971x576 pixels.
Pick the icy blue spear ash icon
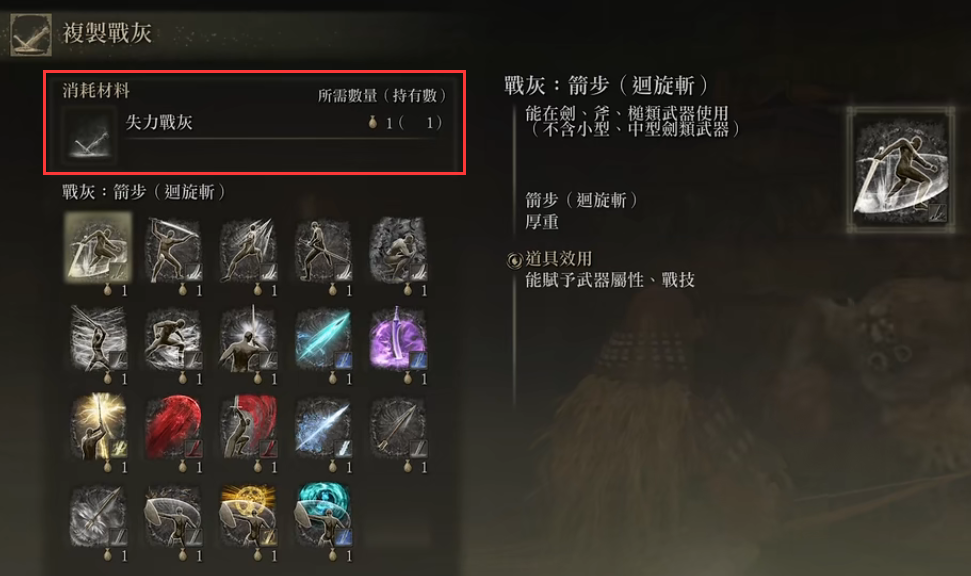click(x=323, y=427)
